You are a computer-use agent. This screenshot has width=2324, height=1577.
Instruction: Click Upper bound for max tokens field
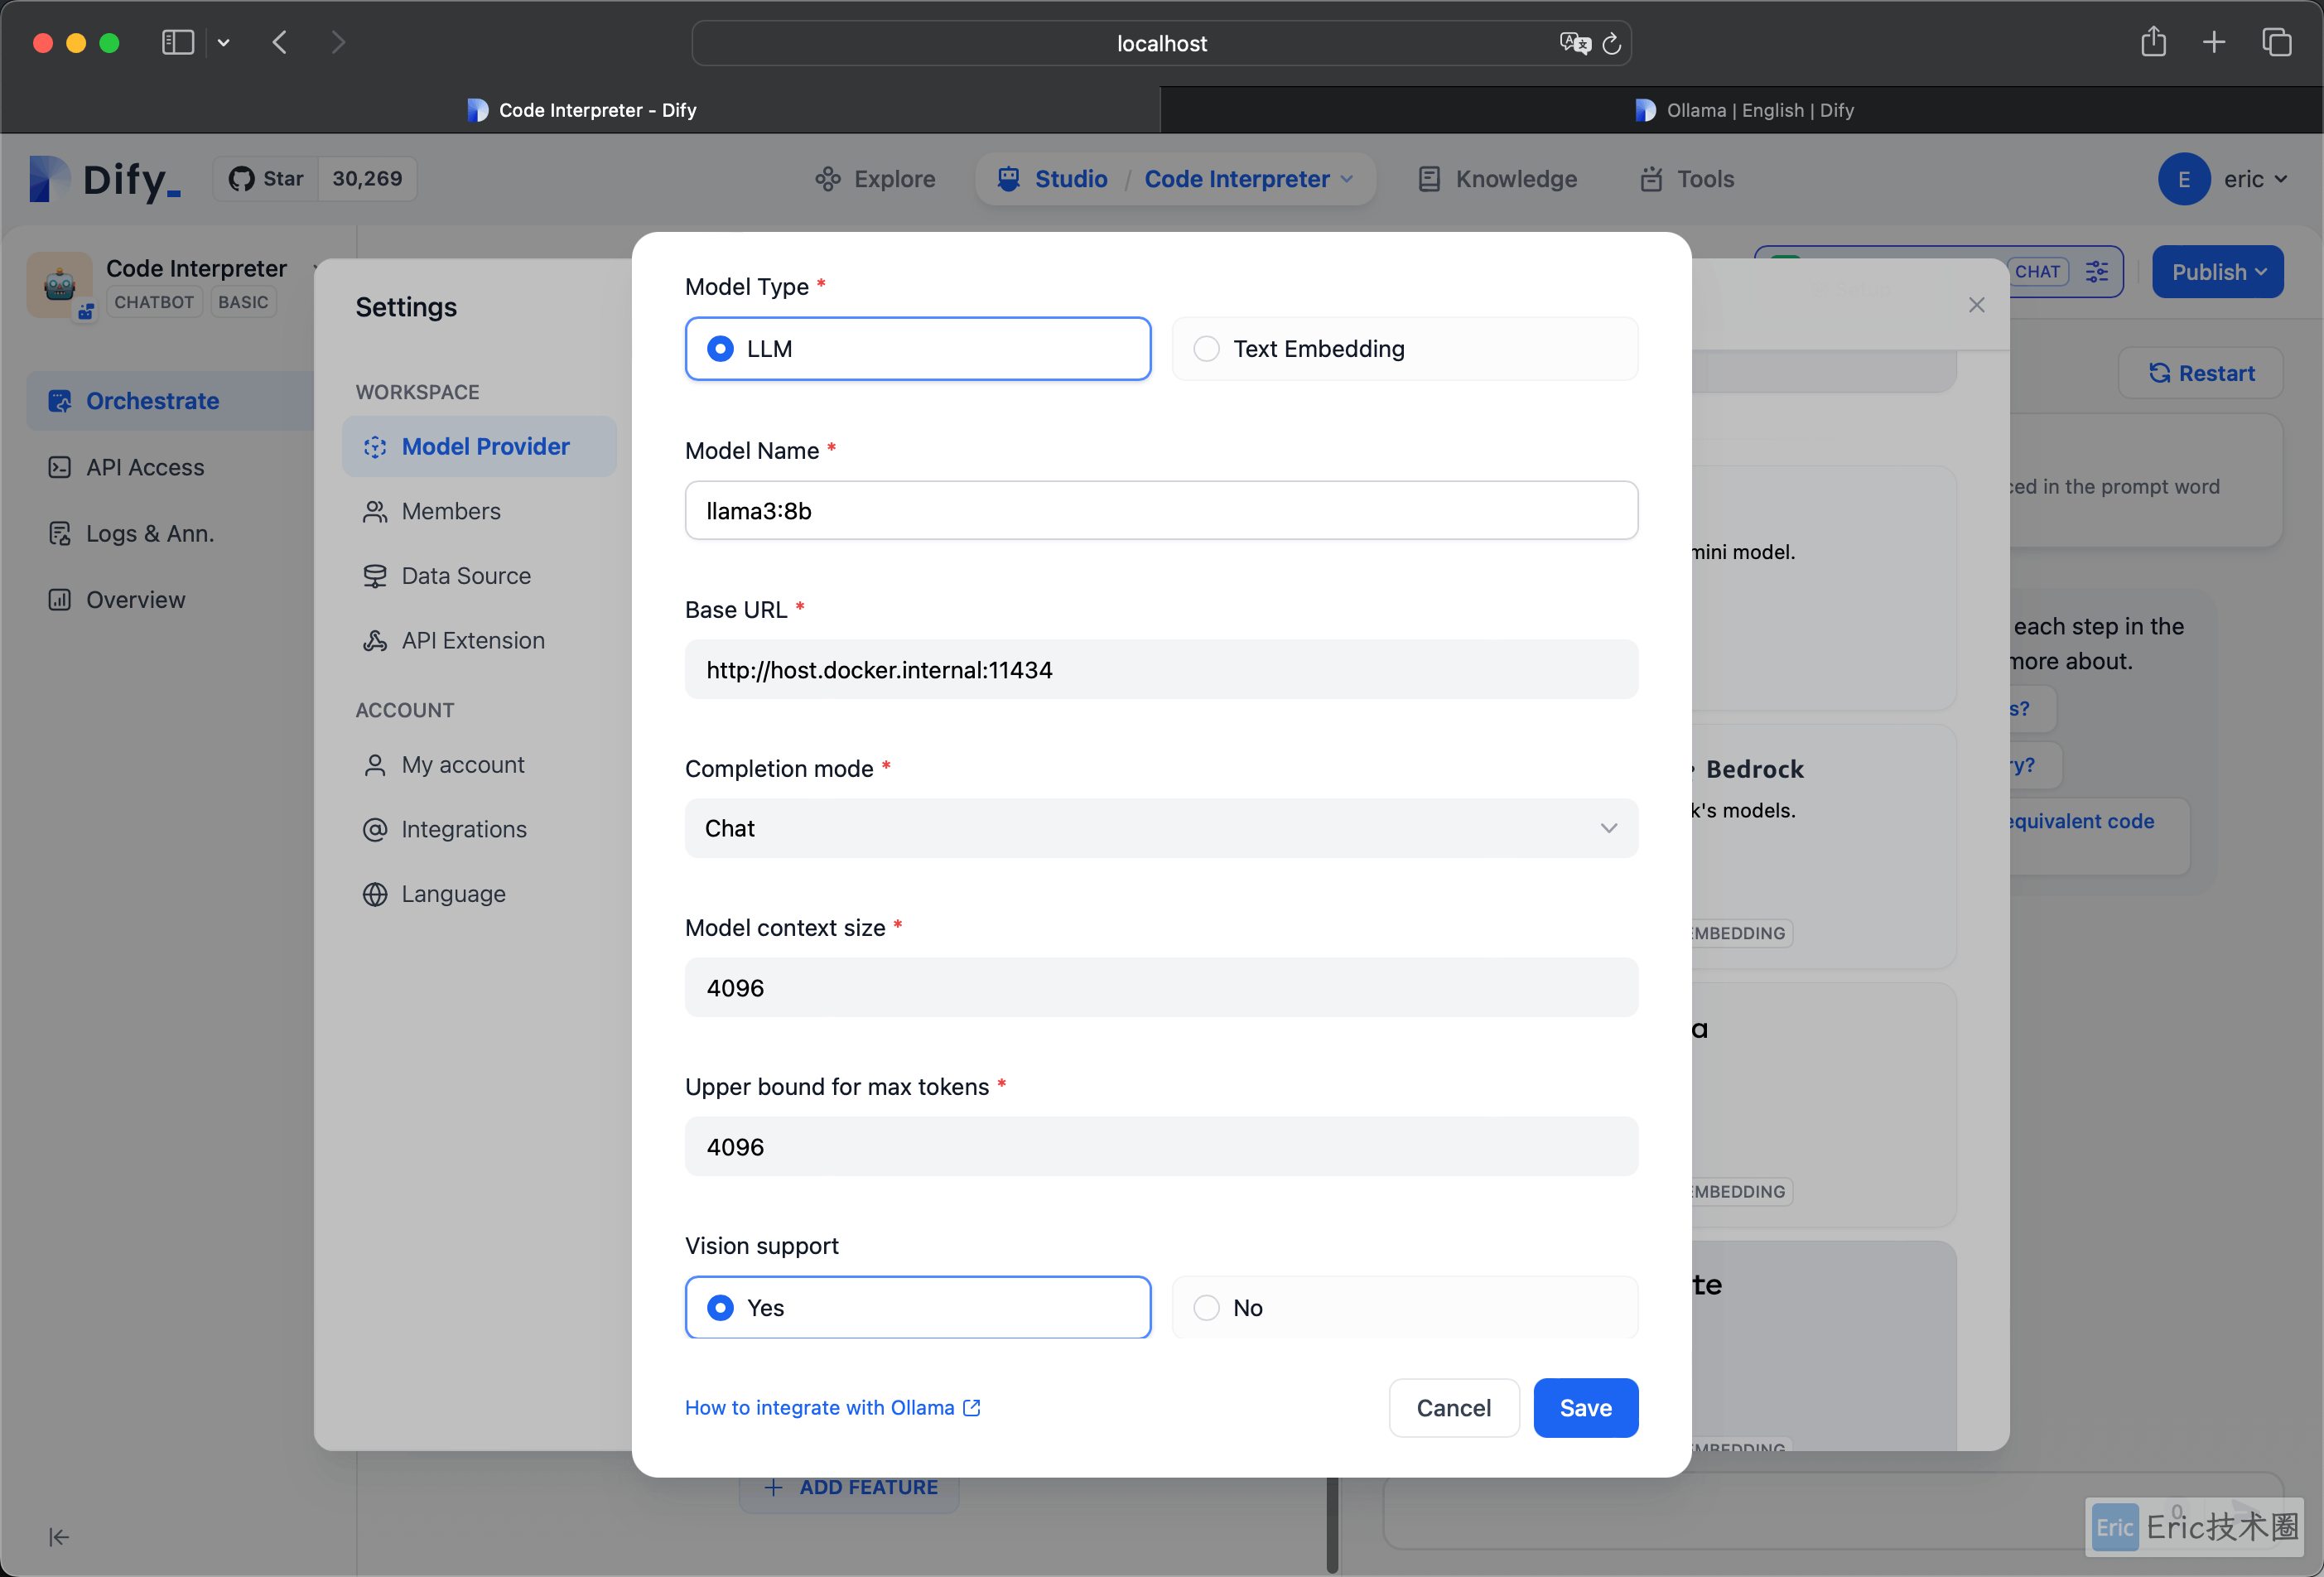click(x=1161, y=1146)
